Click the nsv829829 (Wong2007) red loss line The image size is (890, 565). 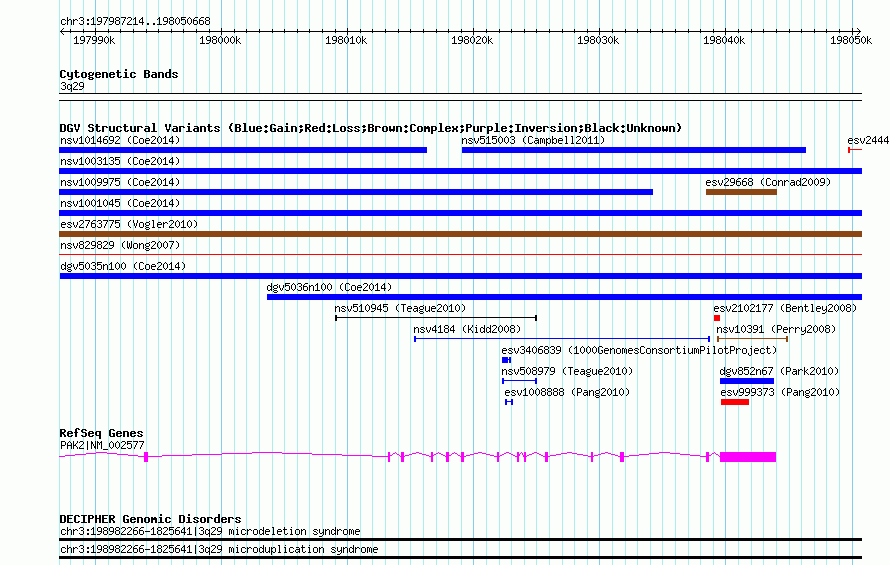pyautogui.click(x=460, y=254)
